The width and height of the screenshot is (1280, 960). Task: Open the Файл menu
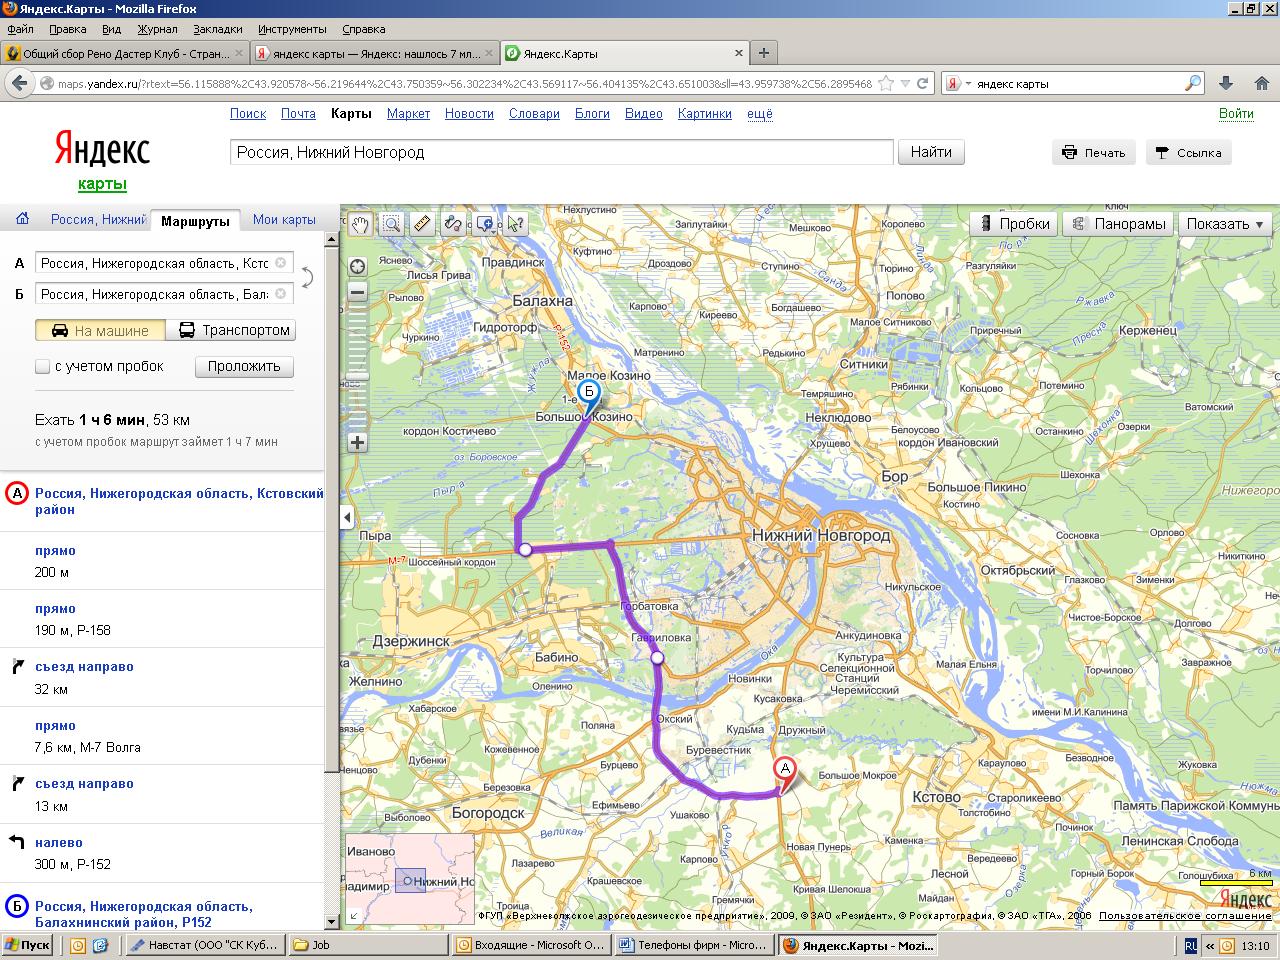tap(20, 29)
